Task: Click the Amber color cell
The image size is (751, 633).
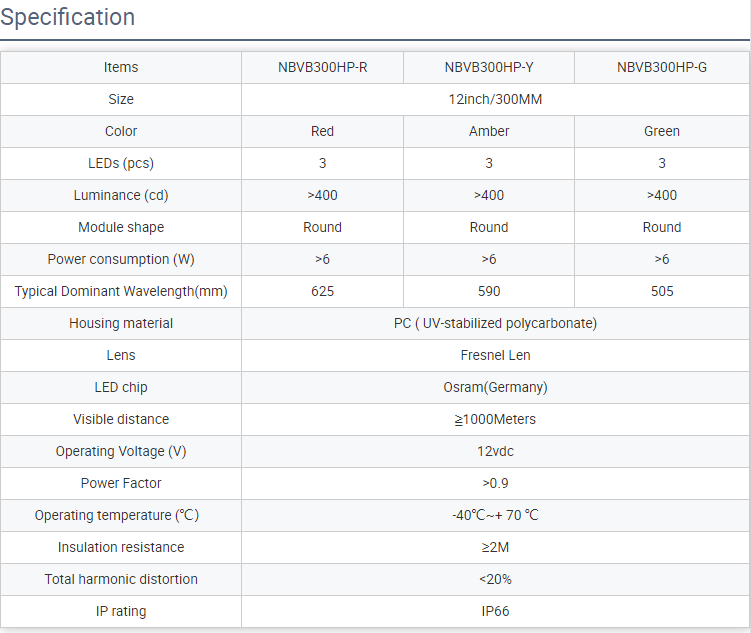Action: (x=489, y=131)
